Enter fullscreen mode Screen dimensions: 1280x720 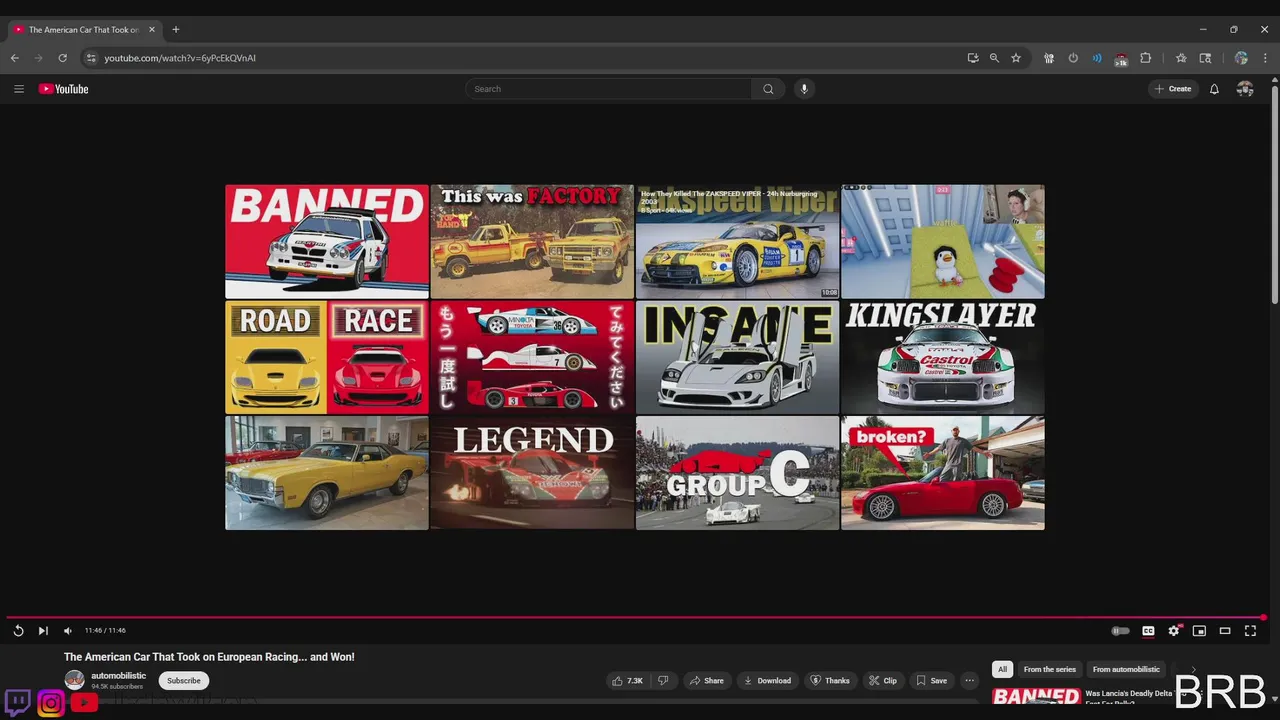tap(1250, 631)
